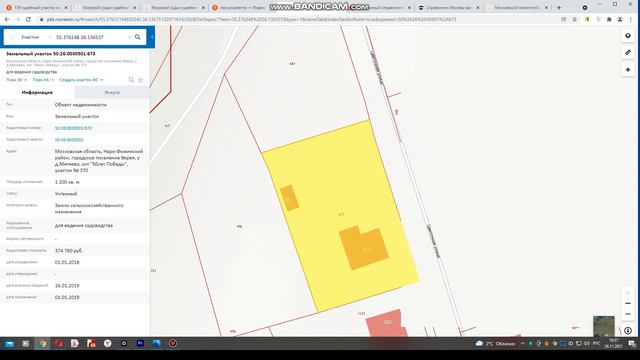Click the 'Объект недвижимости' type value
The height and width of the screenshot is (360, 640).
(x=81, y=105)
